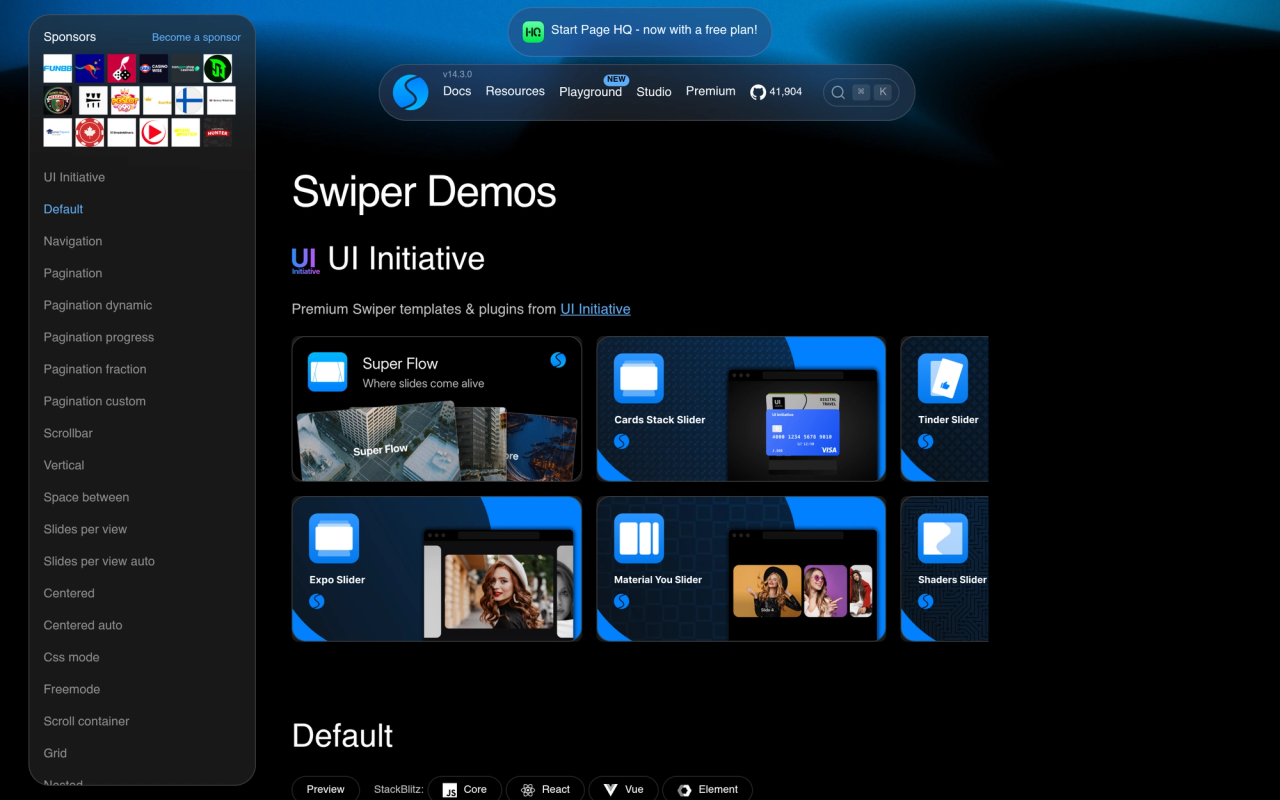Click the Preview button
Viewport: 1280px width, 800px height.
pyautogui.click(x=325, y=789)
